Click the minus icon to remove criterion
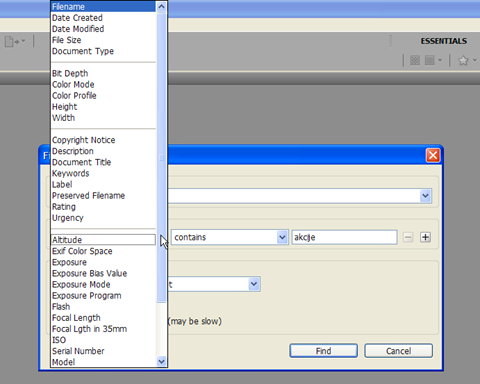 408,237
